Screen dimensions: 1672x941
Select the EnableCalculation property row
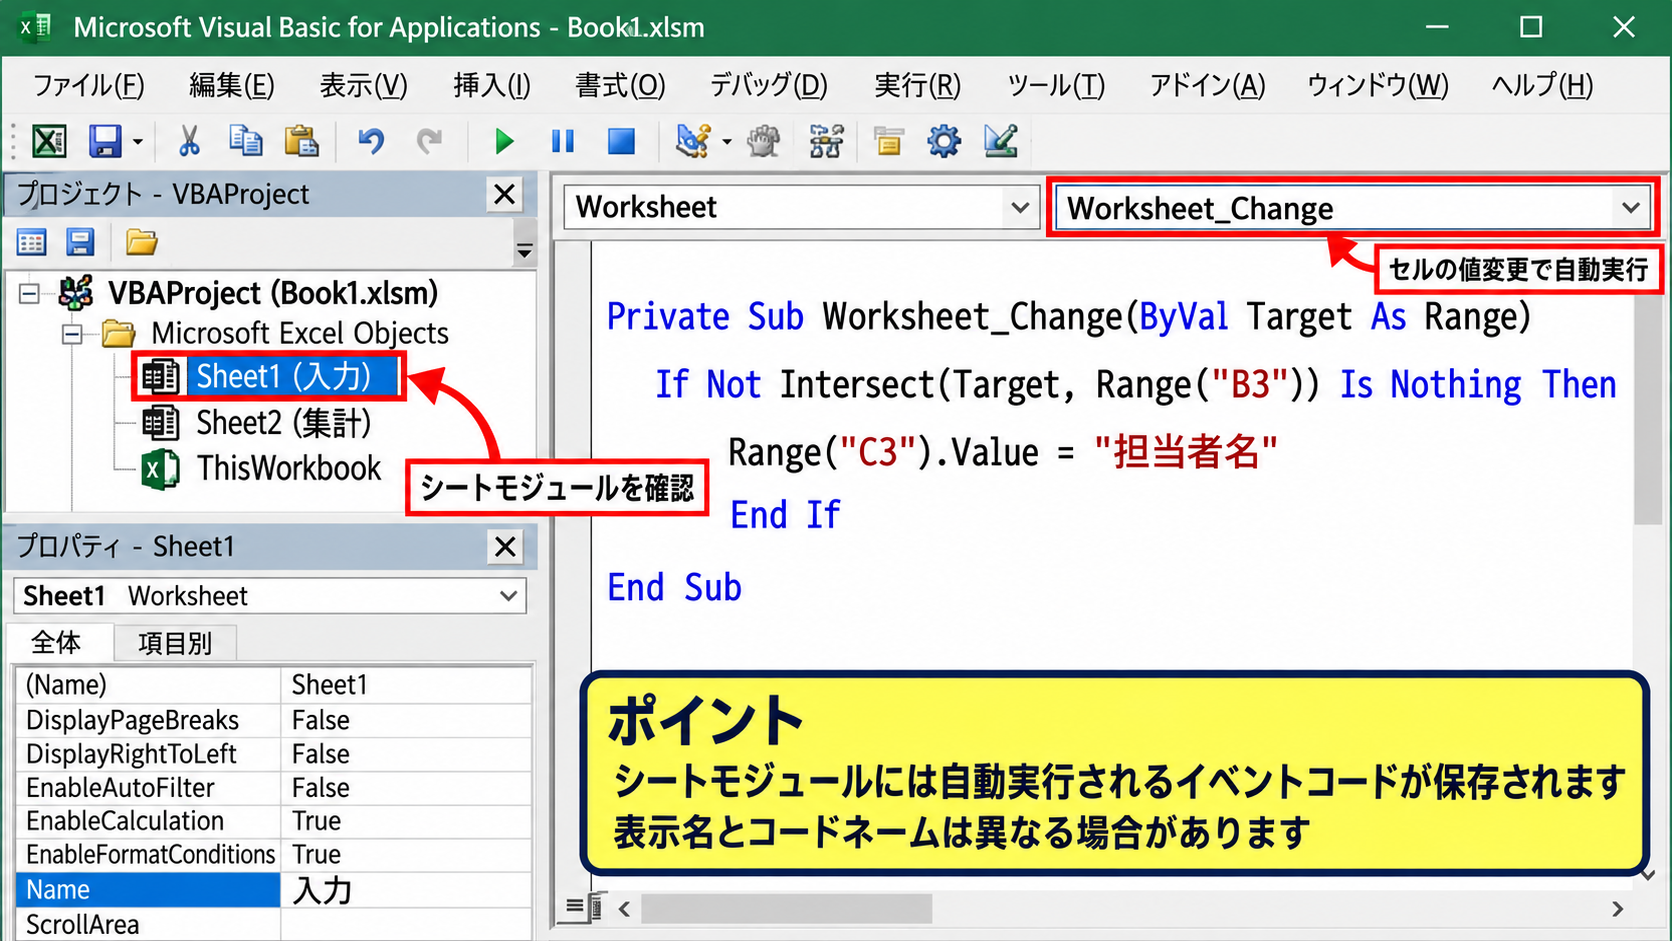click(x=273, y=821)
